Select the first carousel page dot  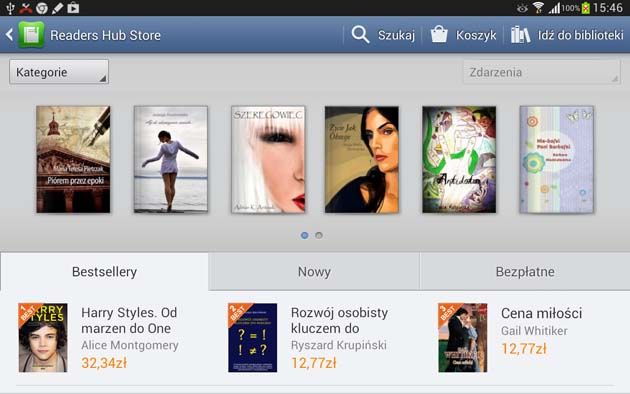(x=305, y=235)
